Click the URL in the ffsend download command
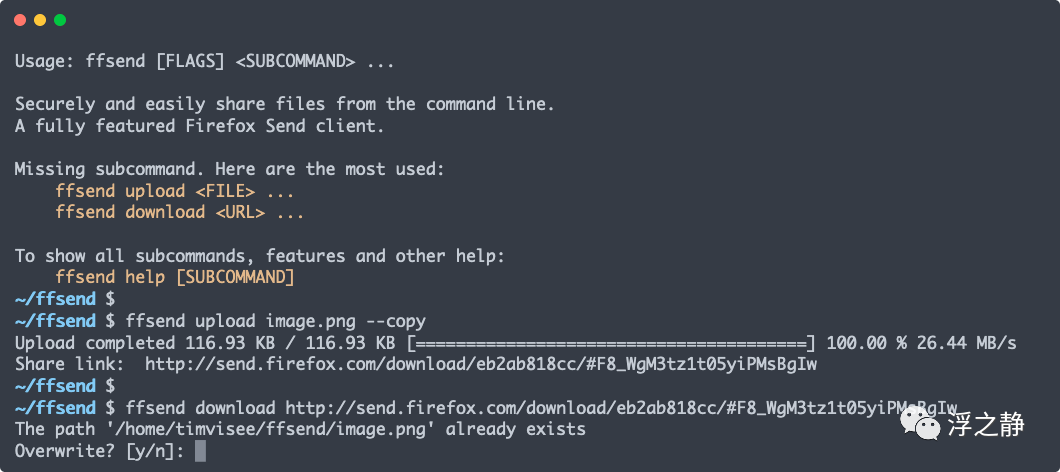 (620, 408)
